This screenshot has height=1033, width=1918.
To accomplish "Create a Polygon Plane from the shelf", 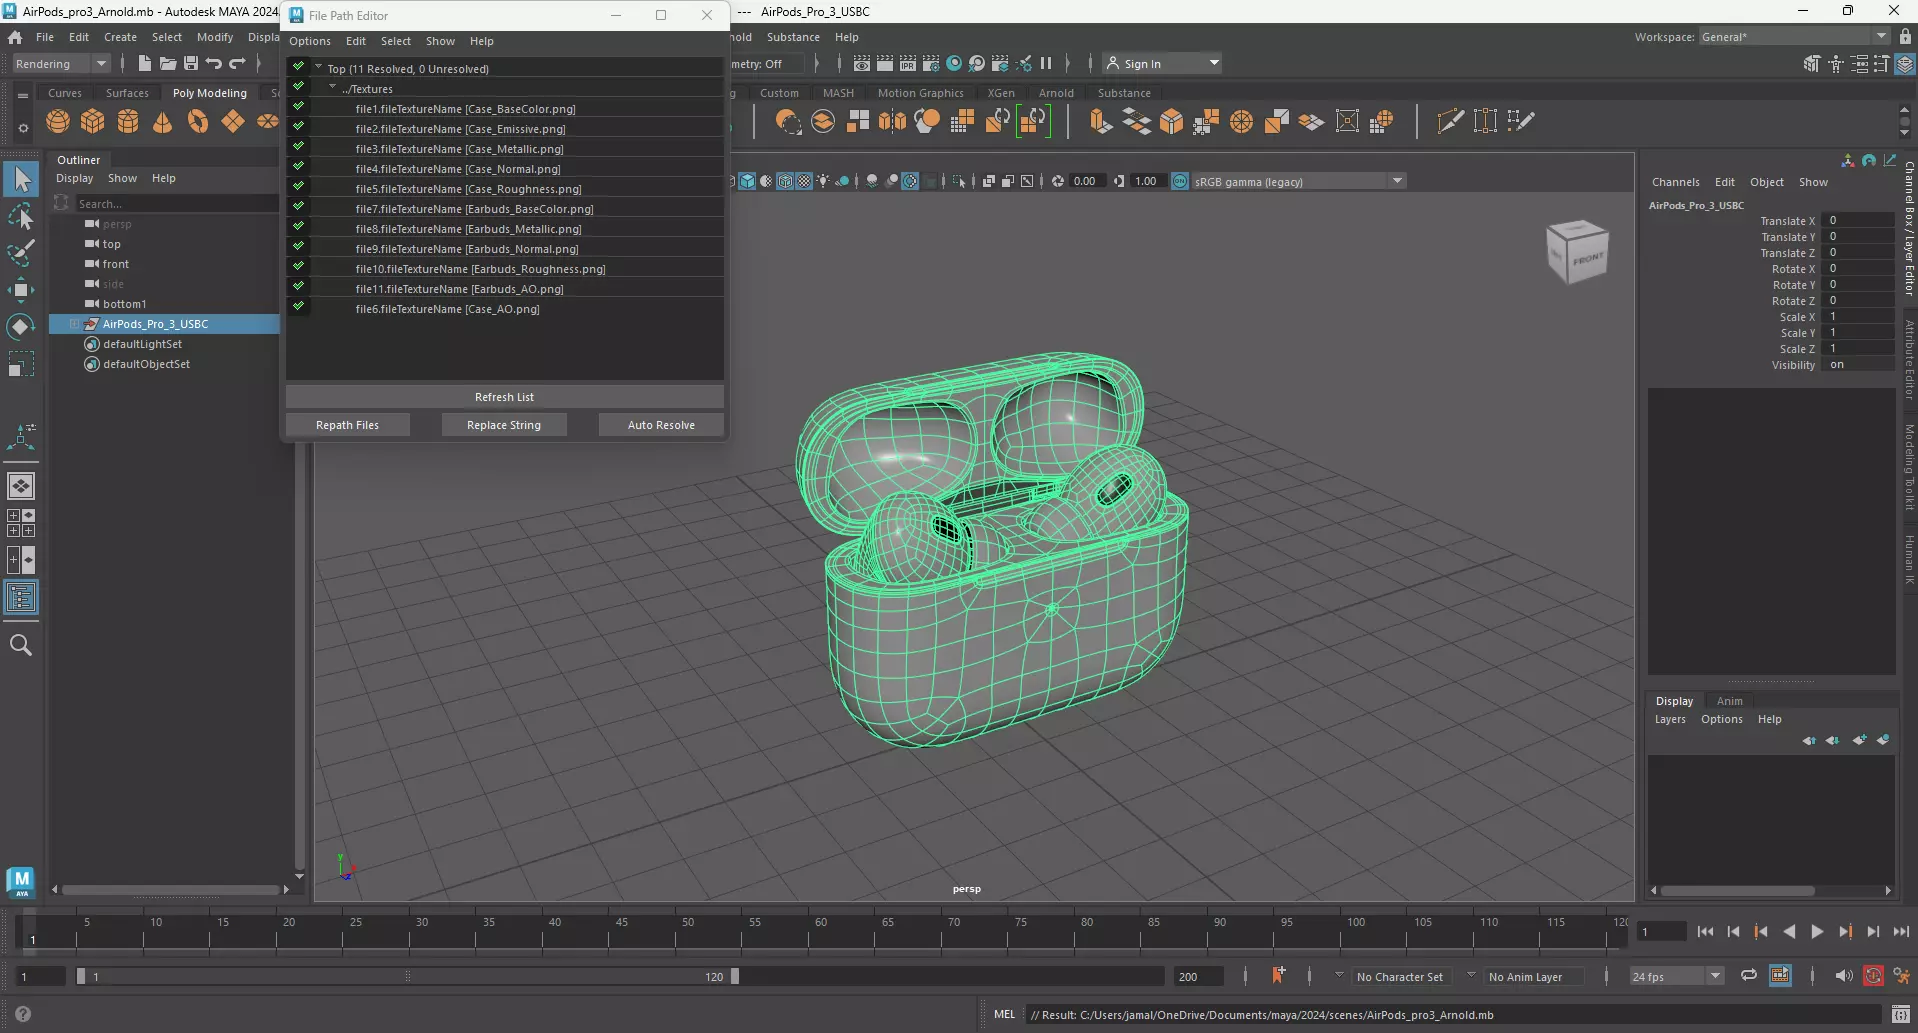I will (x=233, y=122).
